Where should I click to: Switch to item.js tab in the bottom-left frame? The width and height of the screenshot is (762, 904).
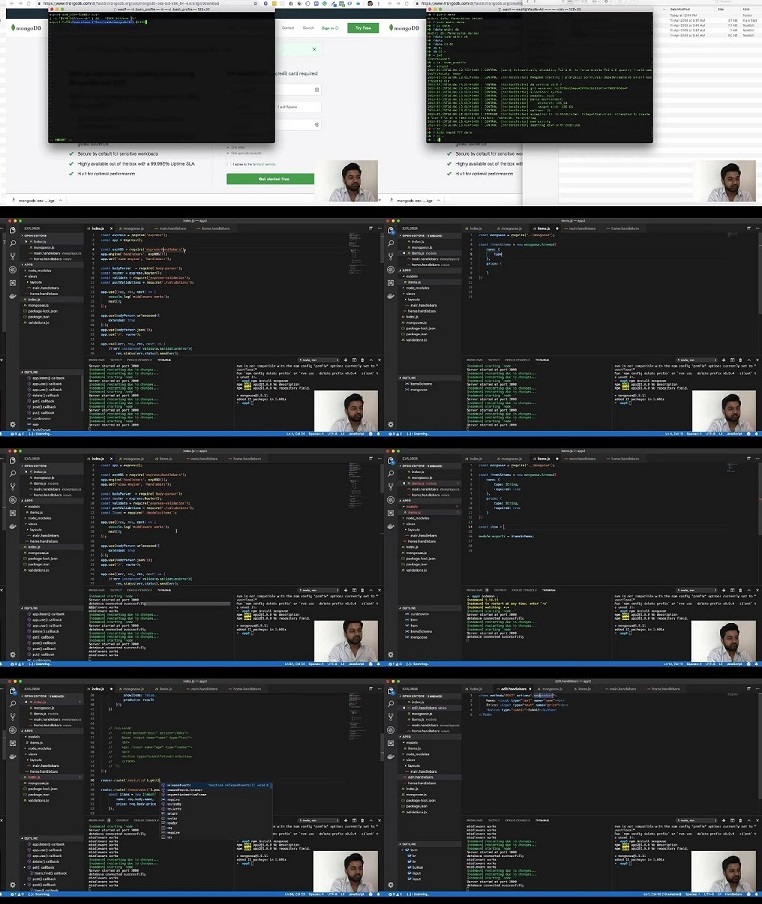(x=165, y=688)
